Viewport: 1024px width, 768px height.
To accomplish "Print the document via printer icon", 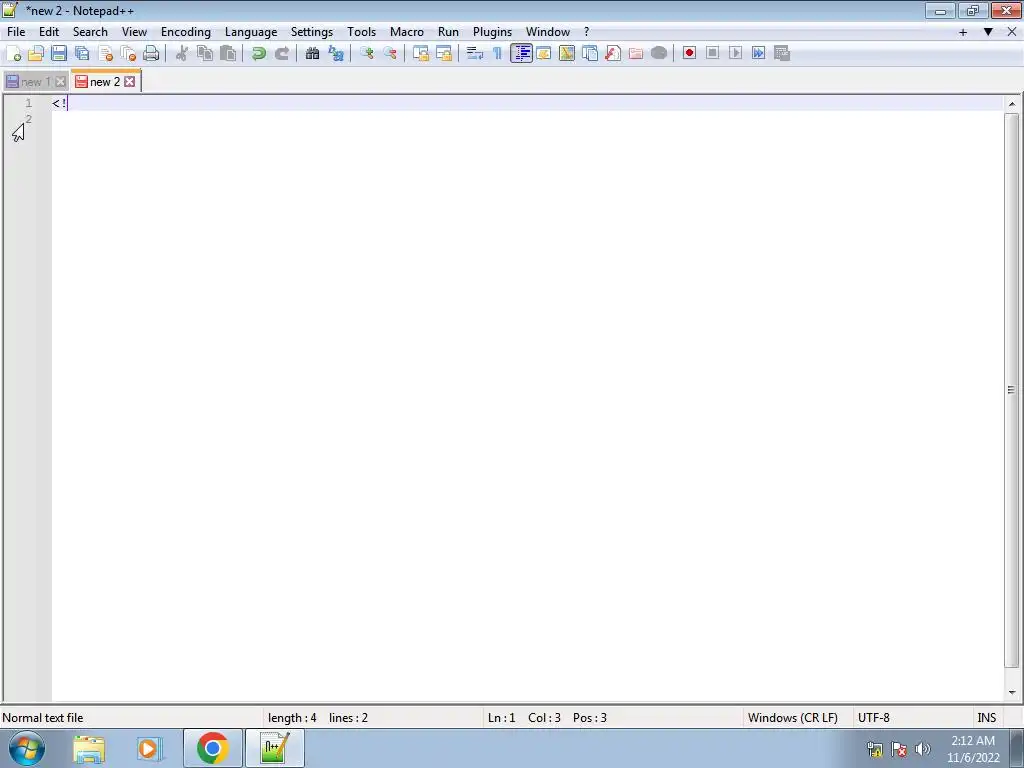I will pyautogui.click(x=151, y=54).
